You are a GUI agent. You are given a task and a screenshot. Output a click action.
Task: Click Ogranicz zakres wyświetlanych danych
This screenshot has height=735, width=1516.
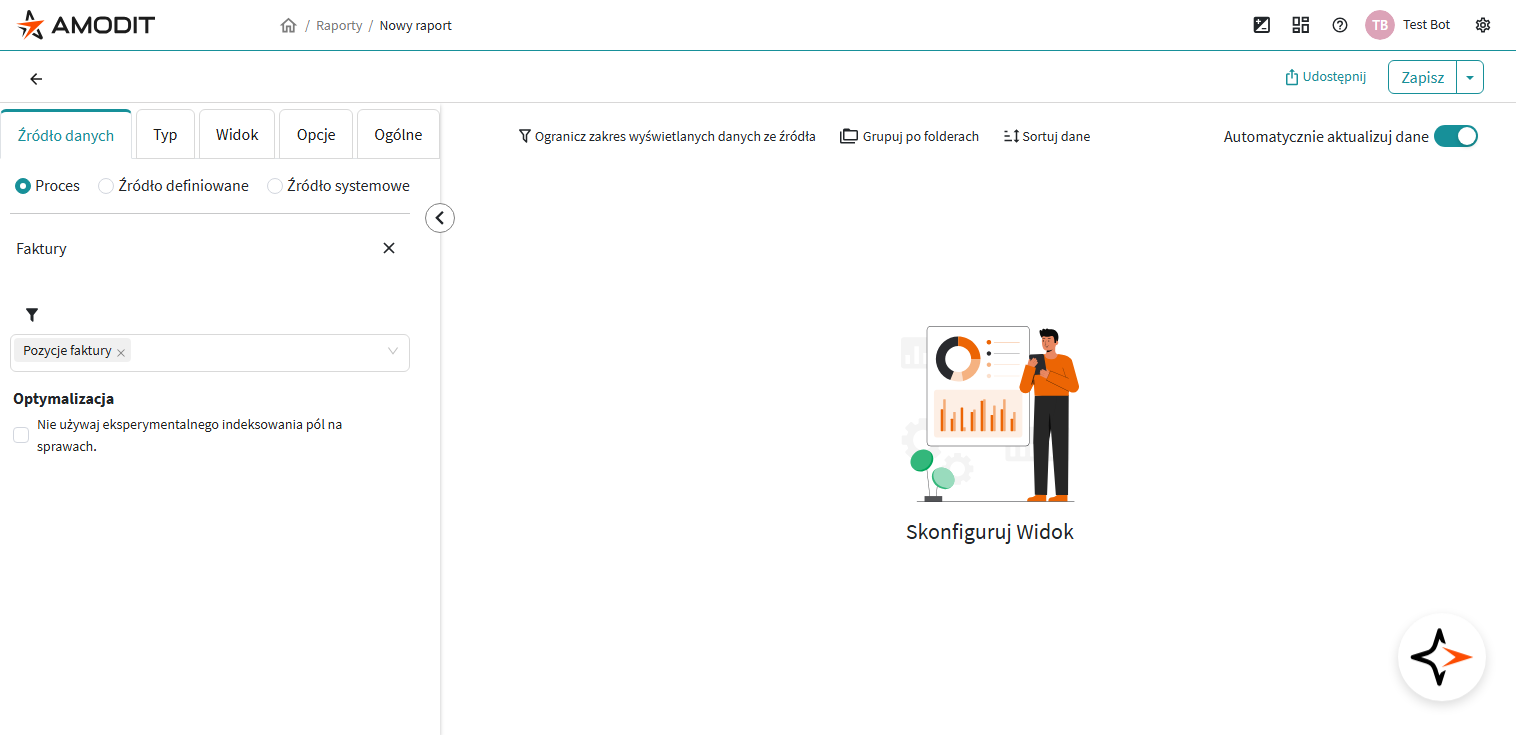pos(667,136)
